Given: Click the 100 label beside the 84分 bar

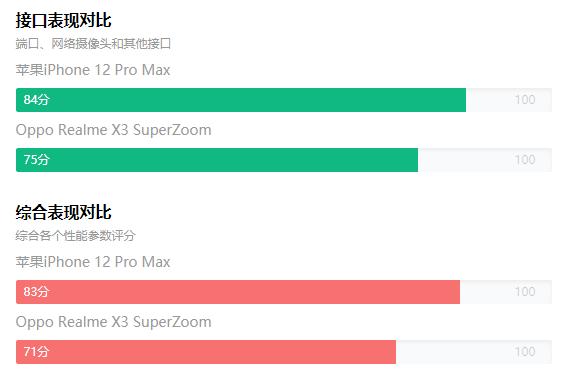Looking at the screenshot, I should point(525,100).
